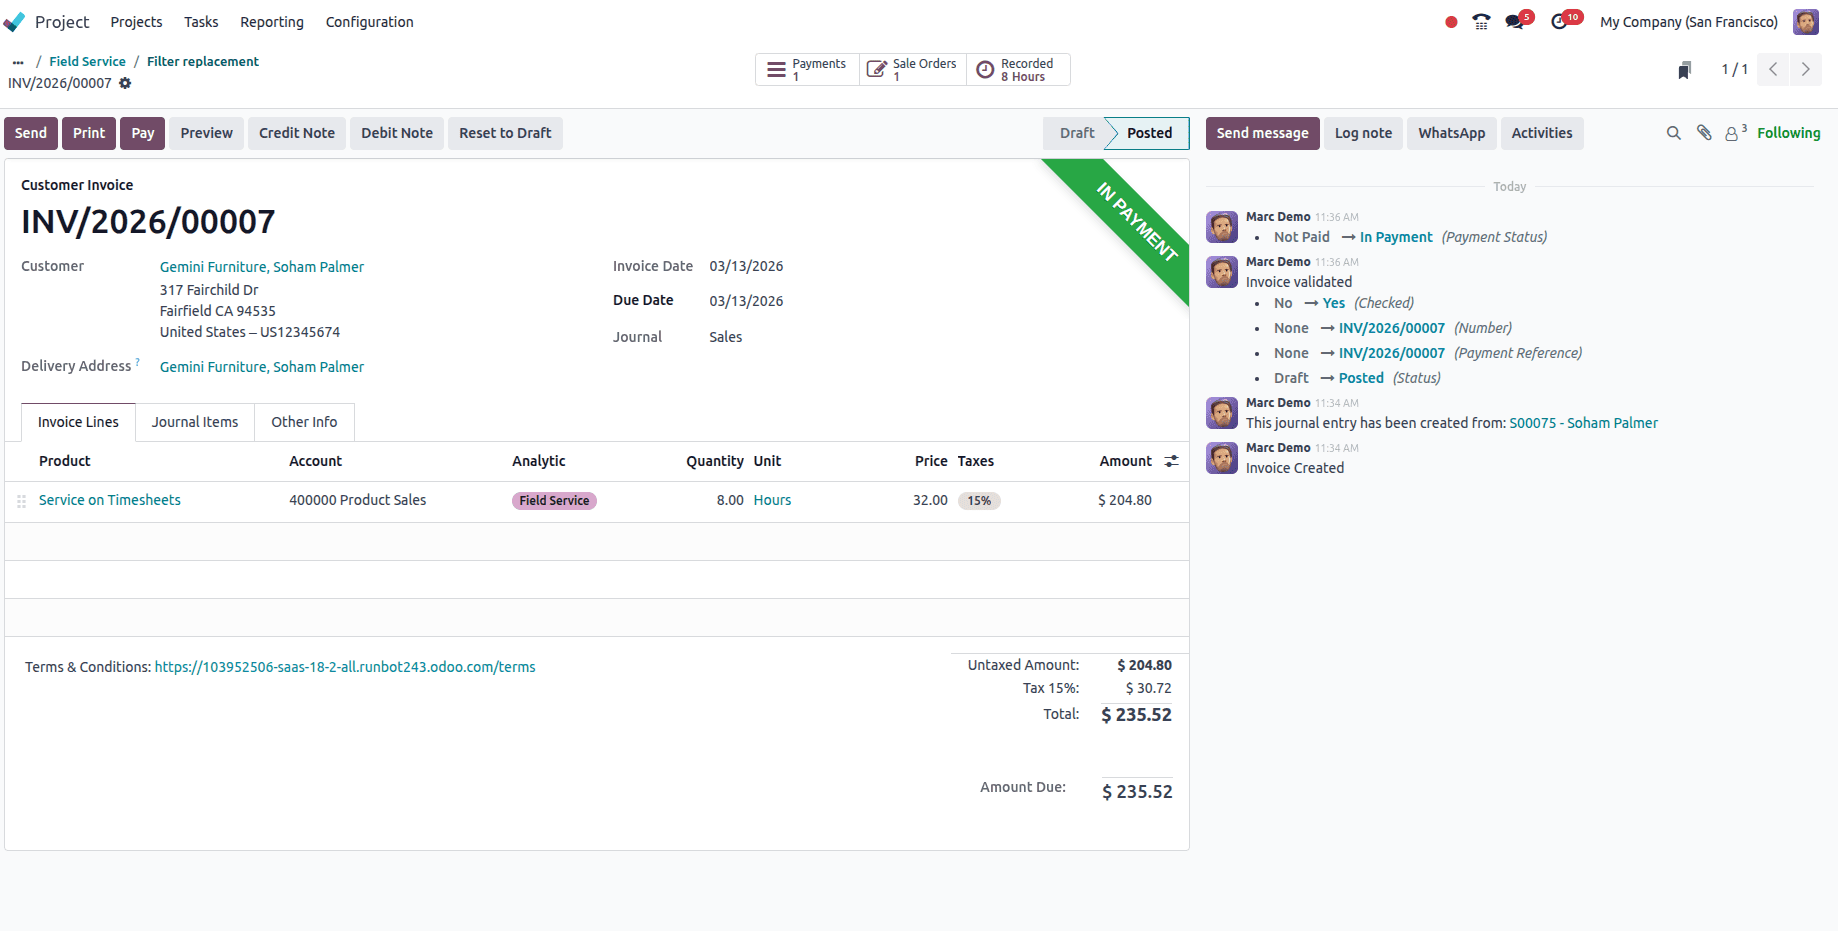Image resolution: width=1838 pixels, height=931 pixels.
Task: Select the Field Service analytic tag
Action: point(553,500)
